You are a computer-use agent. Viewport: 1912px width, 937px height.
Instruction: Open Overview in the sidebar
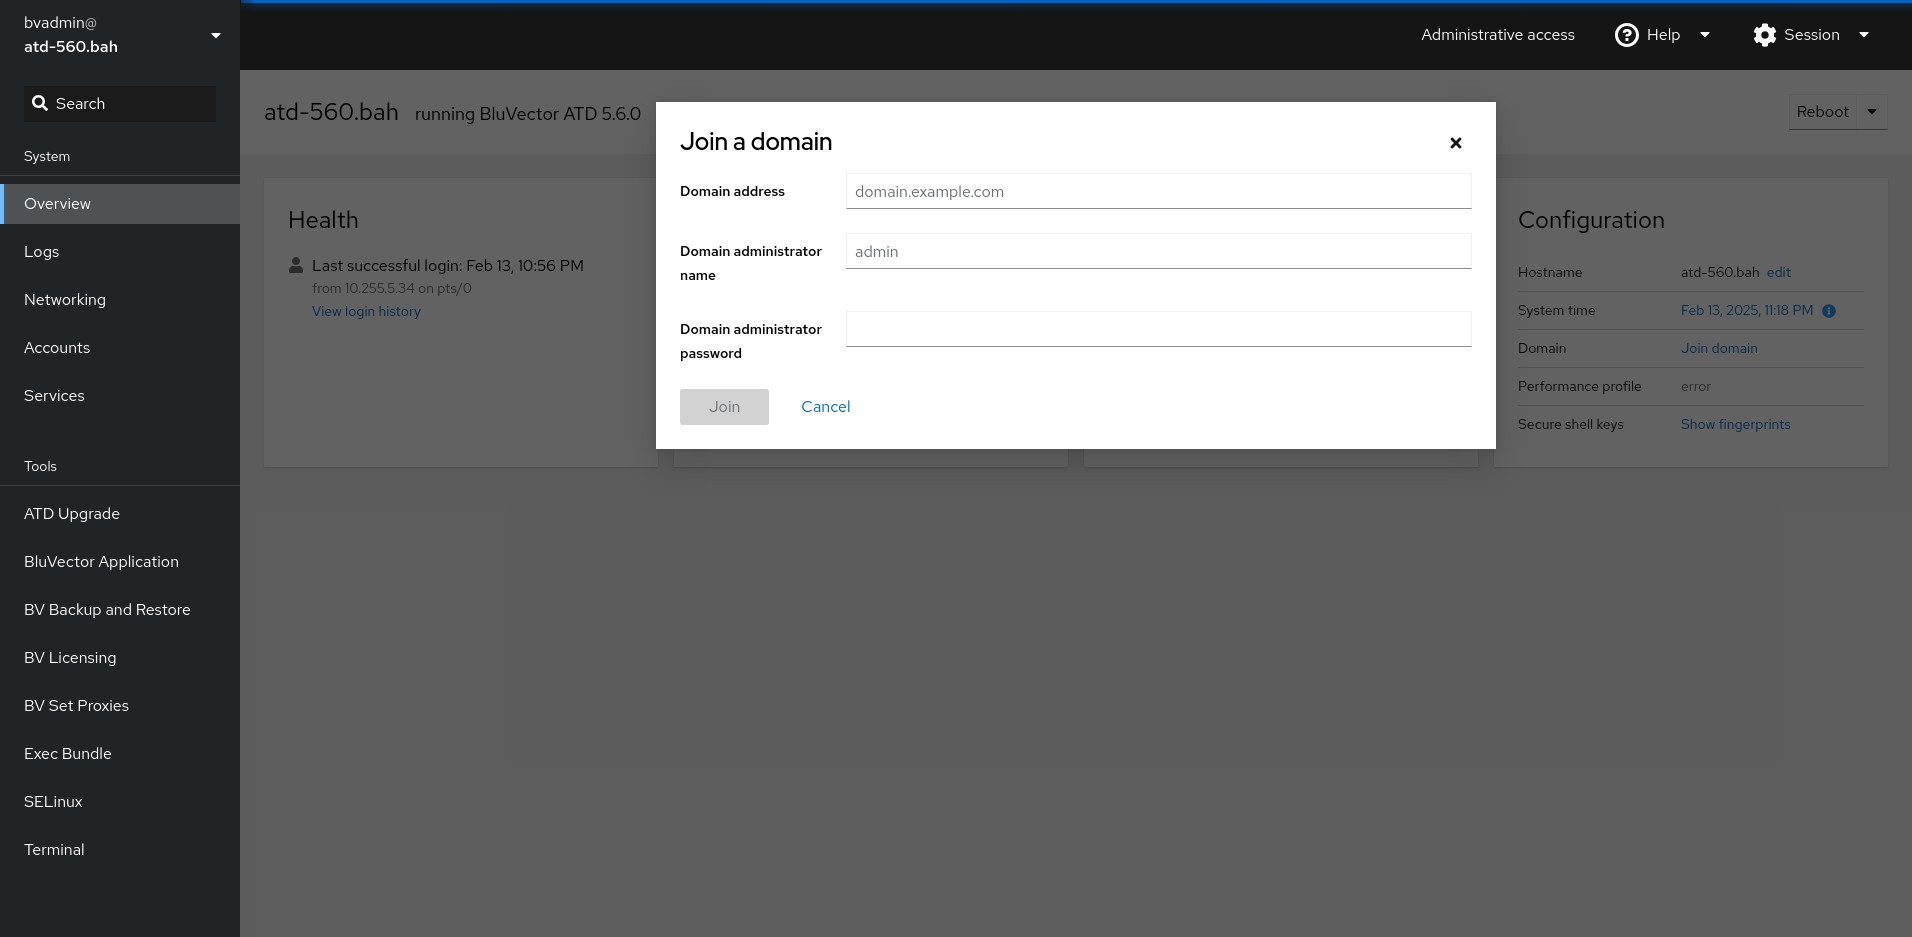pyautogui.click(x=120, y=204)
